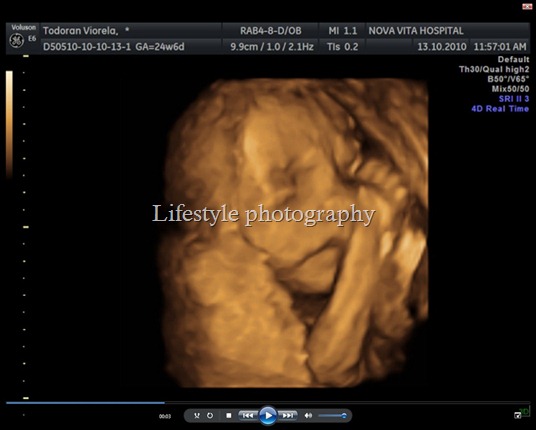Screen dimensions: 536x430
Task: Click the NOVA VITA HOSPITAL label
Action: click(x=416, y=31)
